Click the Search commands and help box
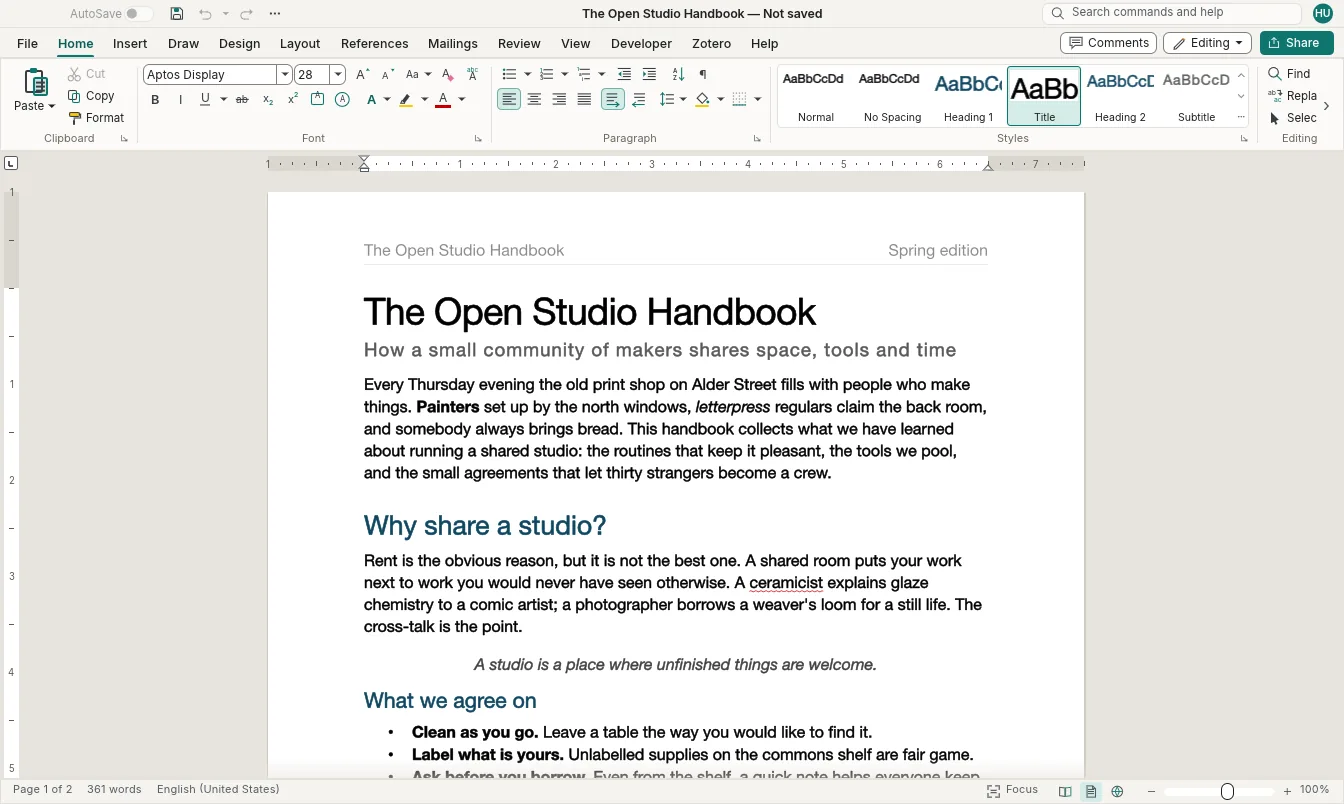This screenshot has width=1344, height=804. (x=1172, y=13)
